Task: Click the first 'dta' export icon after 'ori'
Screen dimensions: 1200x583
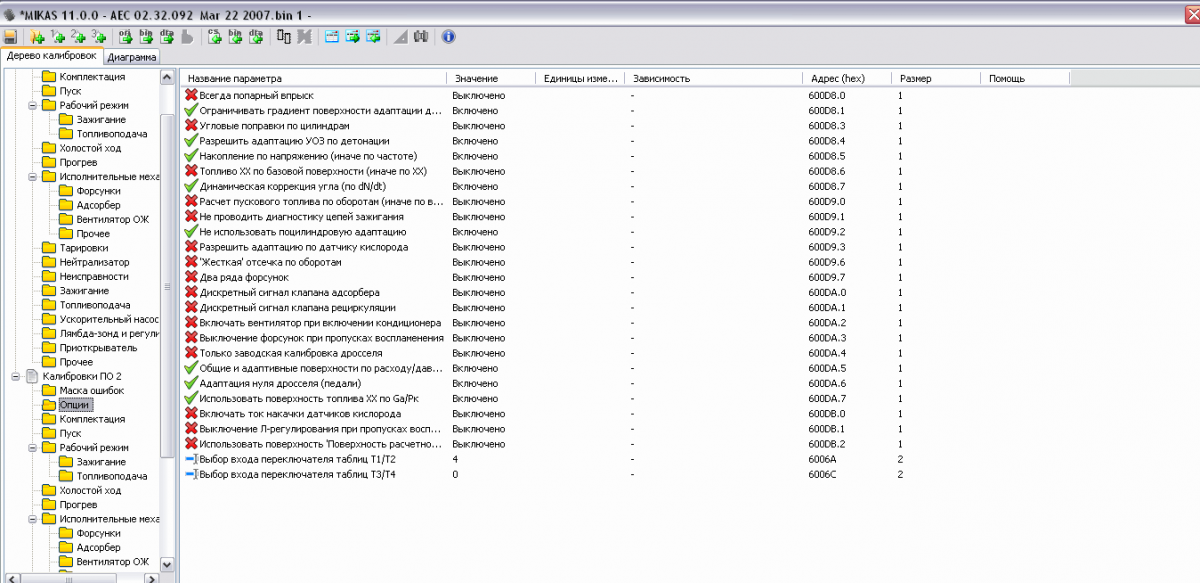Action: pyautogui.click(x=166, y=37)
